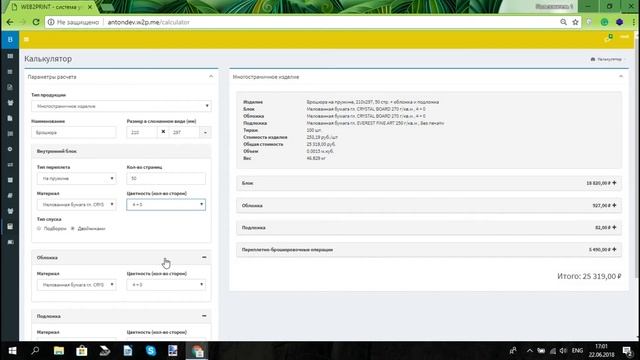Select the Двойниками radio option

tap(73, 229)
